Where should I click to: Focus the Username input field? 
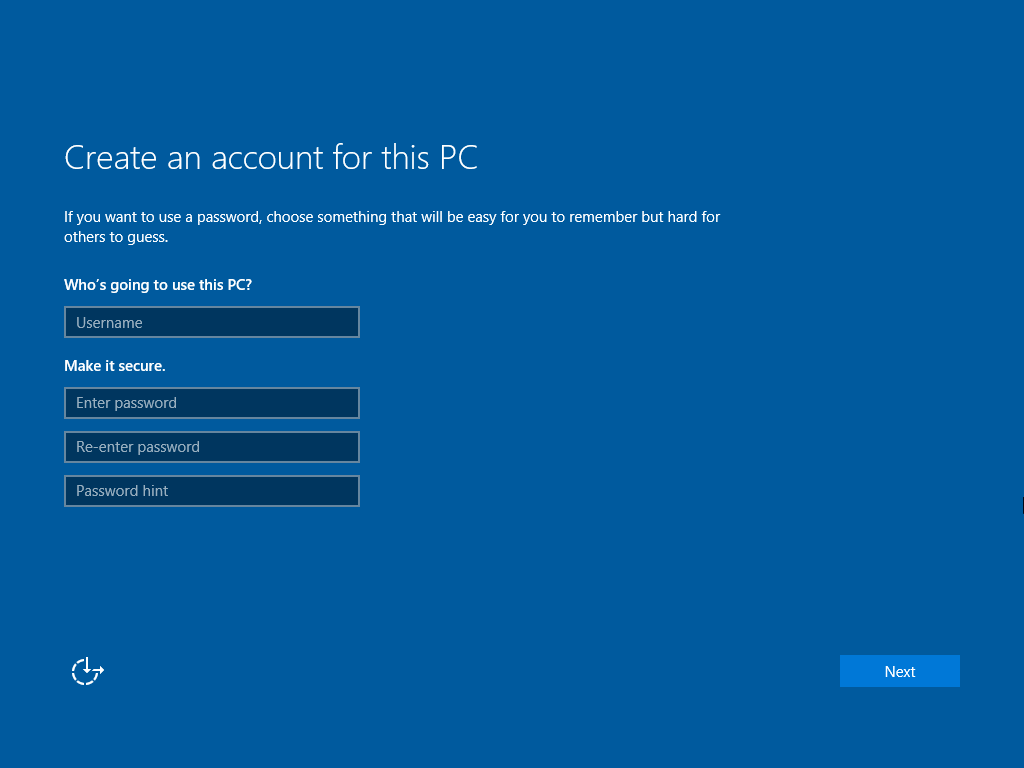pyautogui.click(x=212, y=323)
